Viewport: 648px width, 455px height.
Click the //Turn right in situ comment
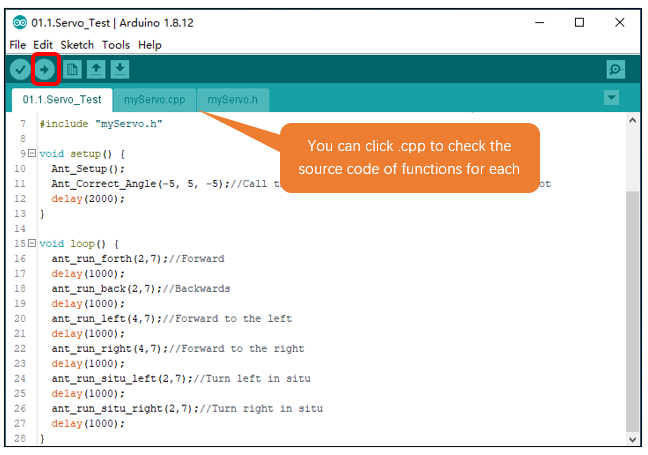[261, 408]
